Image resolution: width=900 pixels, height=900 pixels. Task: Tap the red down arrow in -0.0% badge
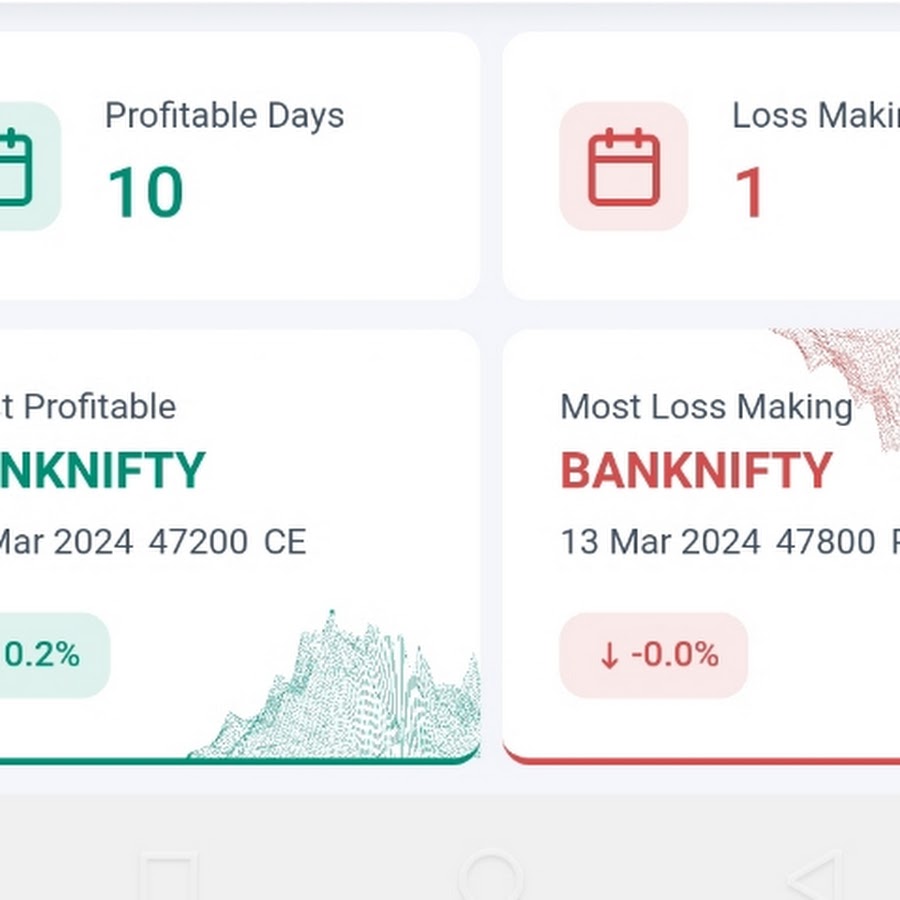point(610,655)
